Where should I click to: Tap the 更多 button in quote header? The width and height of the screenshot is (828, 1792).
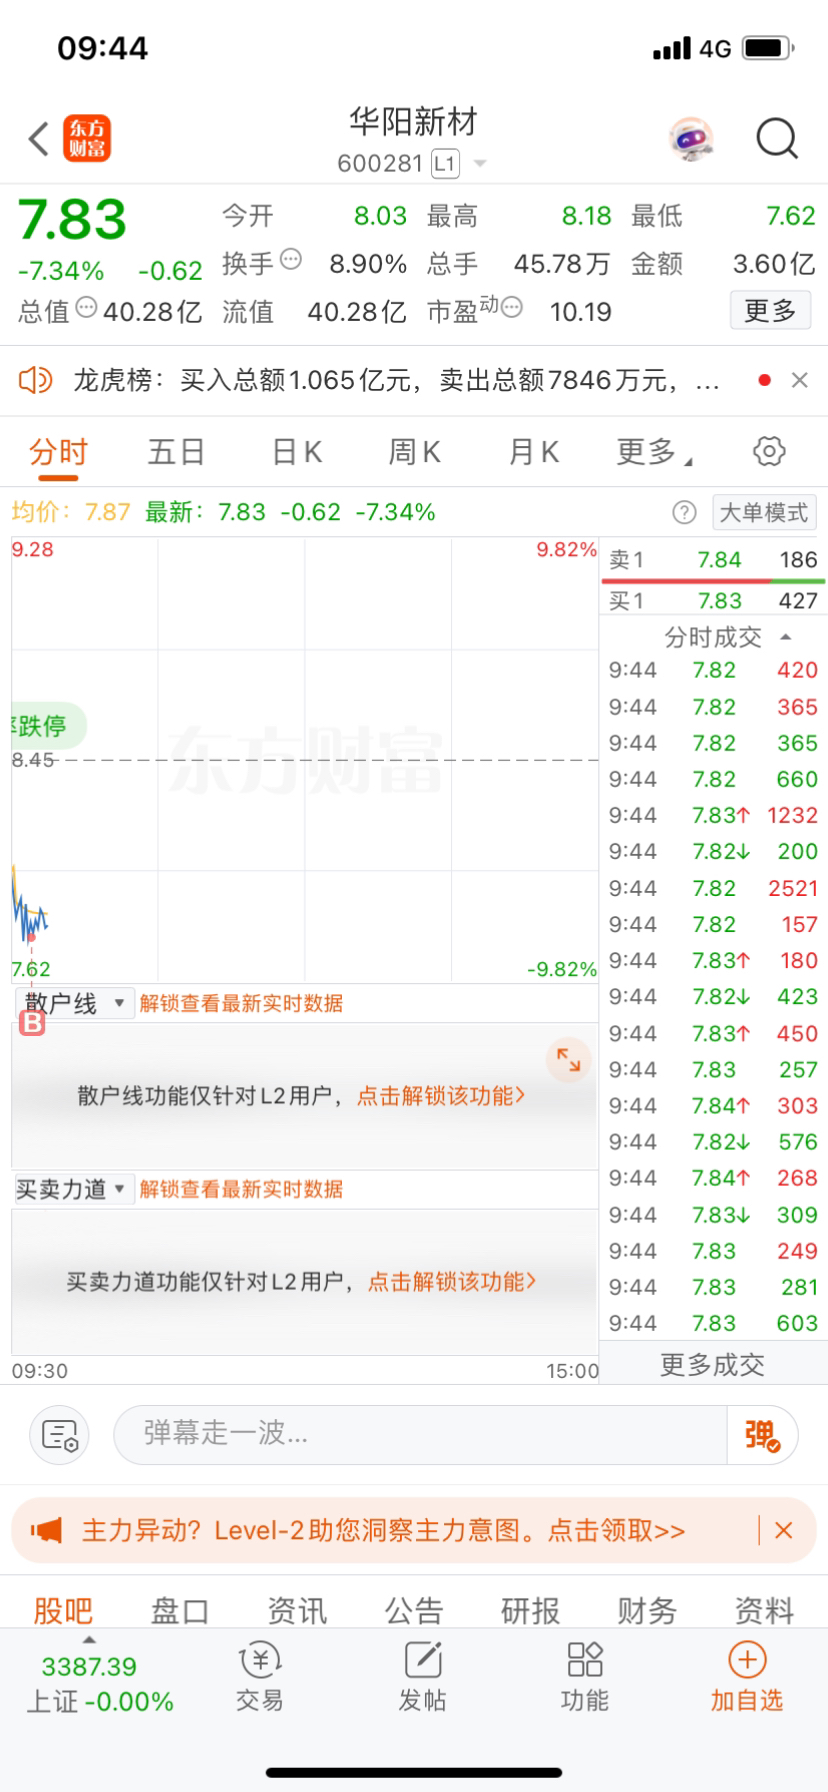770,311
